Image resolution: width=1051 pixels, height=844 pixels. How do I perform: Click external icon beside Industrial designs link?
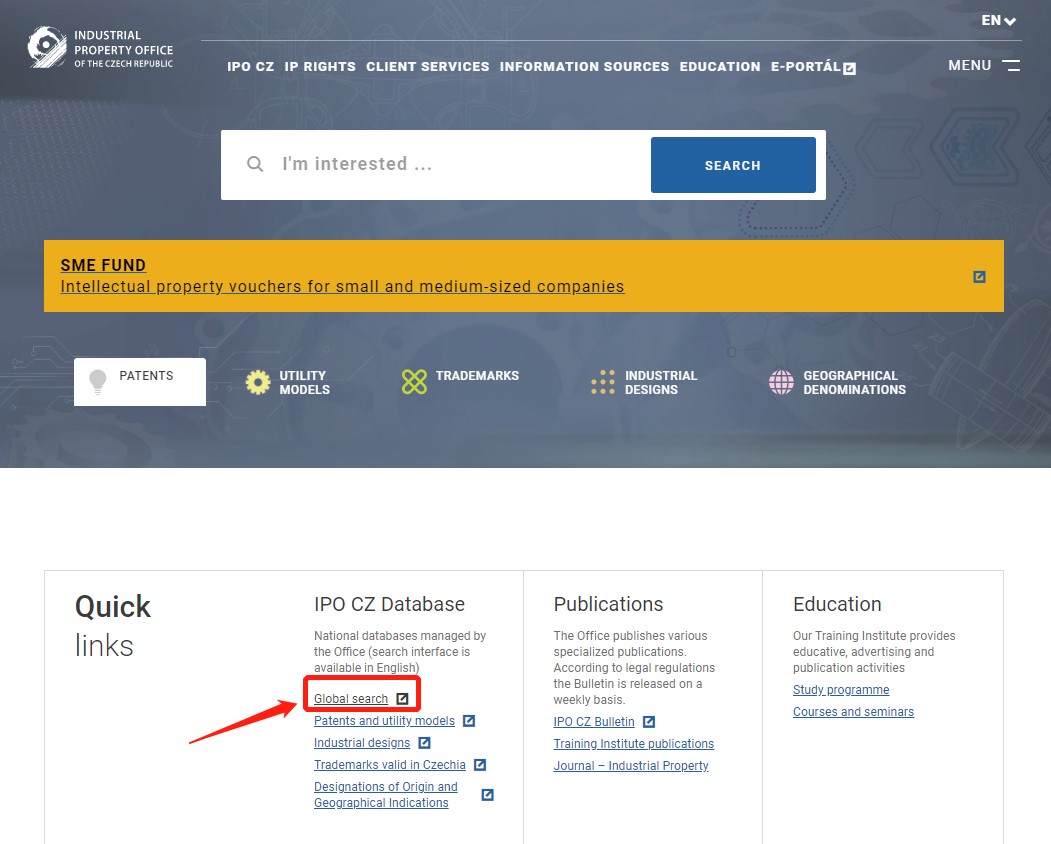point(424,743)
